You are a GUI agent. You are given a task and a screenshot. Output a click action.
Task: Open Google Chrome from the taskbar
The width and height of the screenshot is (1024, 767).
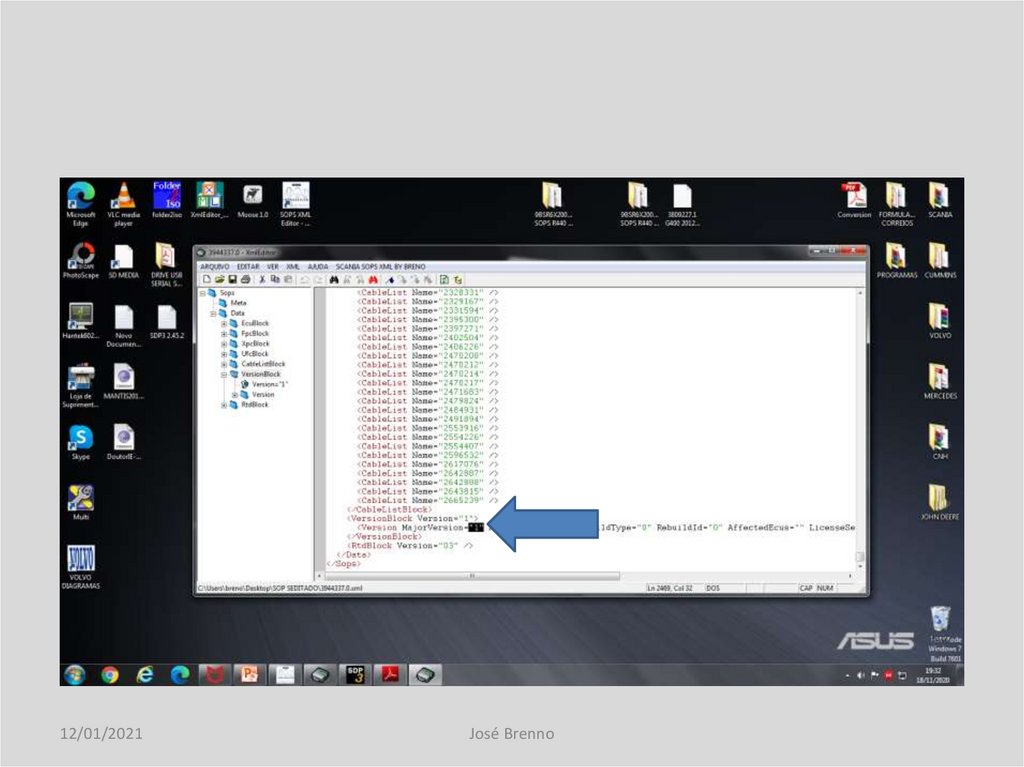(110, 674)
